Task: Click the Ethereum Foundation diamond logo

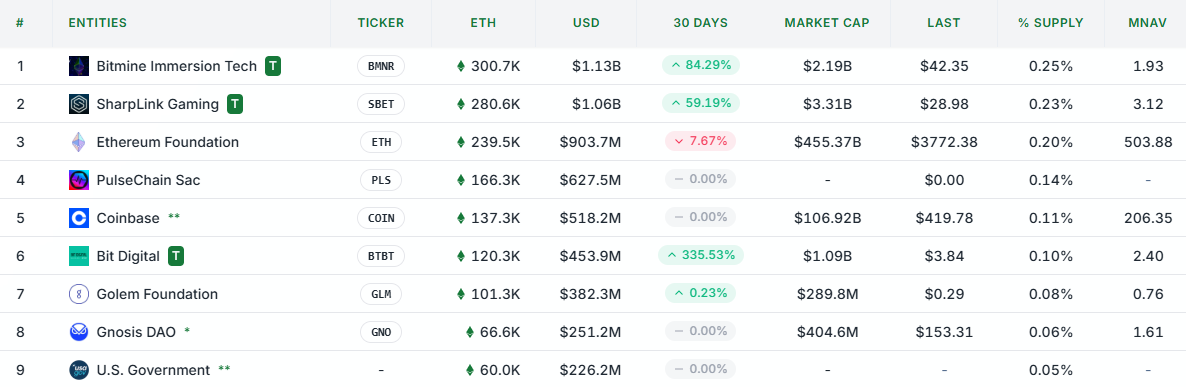Action: pyautogui.click(x=79, y=142)
